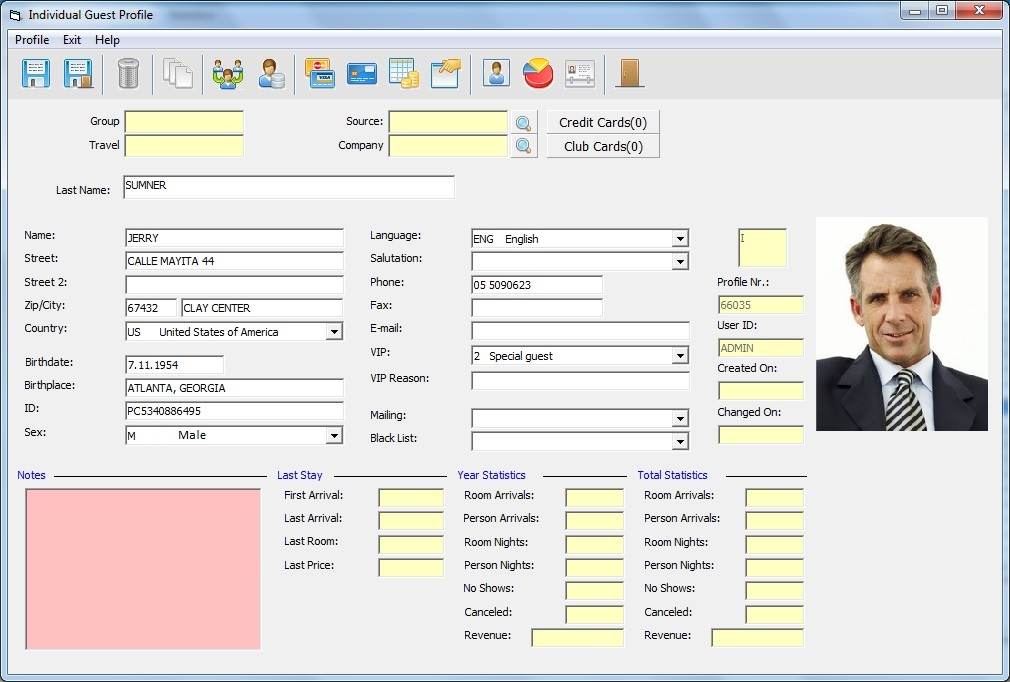
Task: Click the Club Cards(0) button
Action: pos(602,145)
